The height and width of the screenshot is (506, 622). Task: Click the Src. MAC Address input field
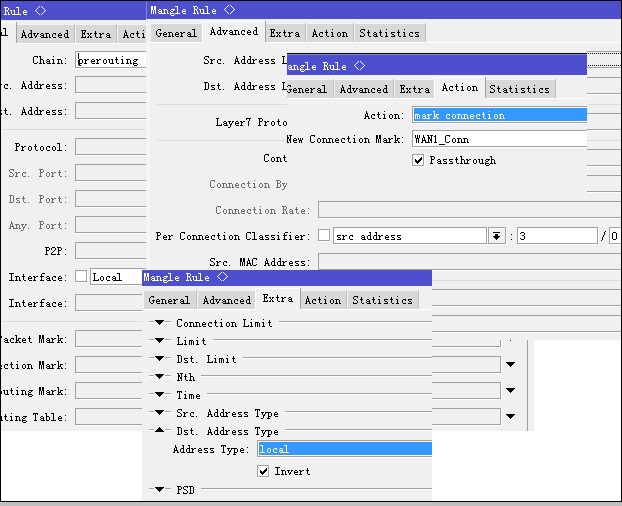click(x=470, y=262)
